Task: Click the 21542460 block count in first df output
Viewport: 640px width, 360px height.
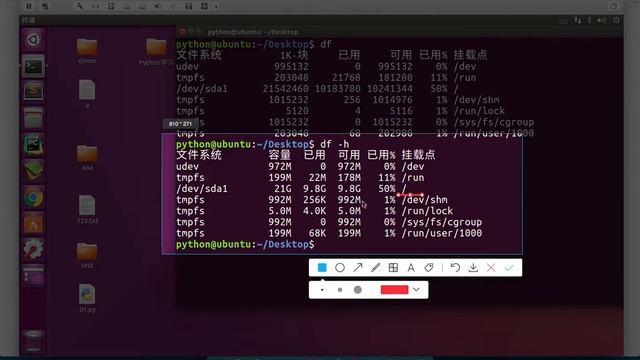Action: pyautogui.click(x=286, y=89)
